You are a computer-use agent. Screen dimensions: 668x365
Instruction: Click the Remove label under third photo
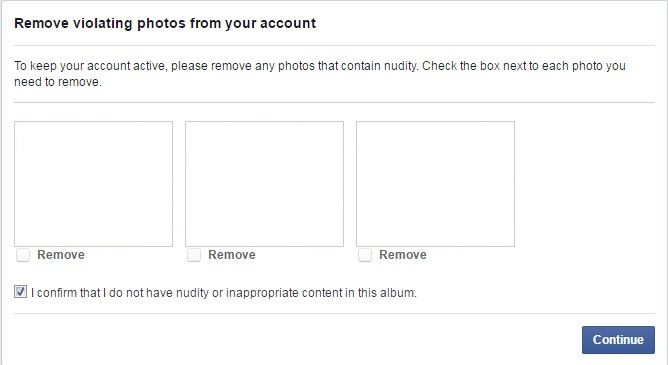click(403, 255)
